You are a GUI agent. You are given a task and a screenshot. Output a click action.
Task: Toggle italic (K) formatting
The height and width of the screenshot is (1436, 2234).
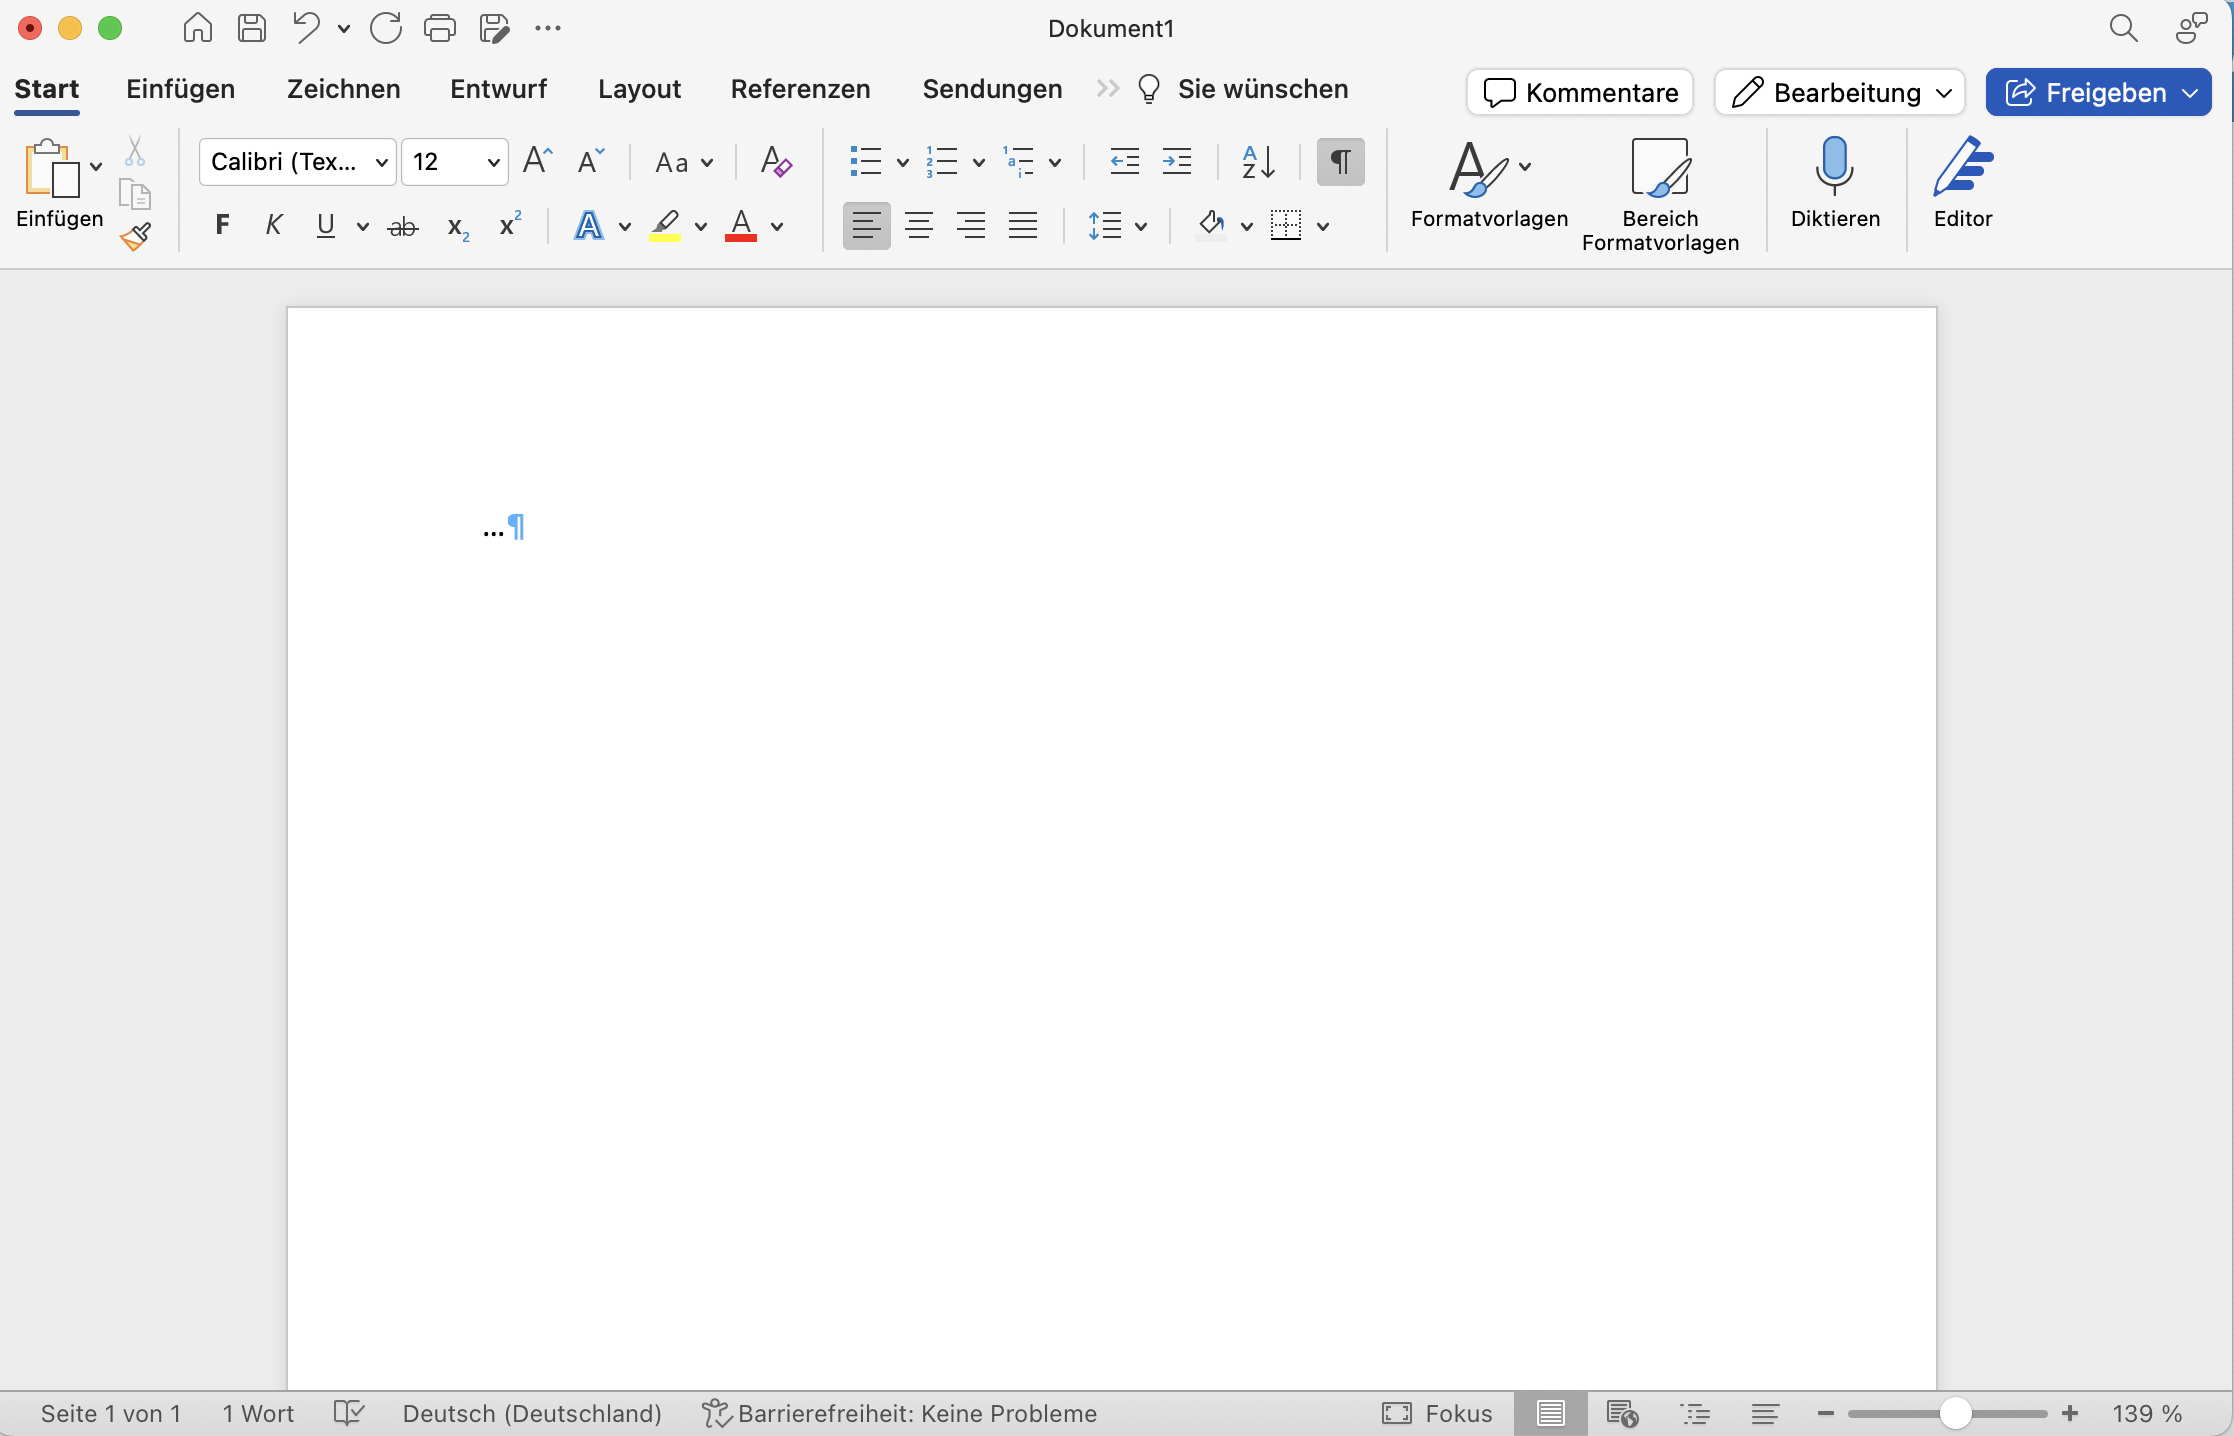273,225
